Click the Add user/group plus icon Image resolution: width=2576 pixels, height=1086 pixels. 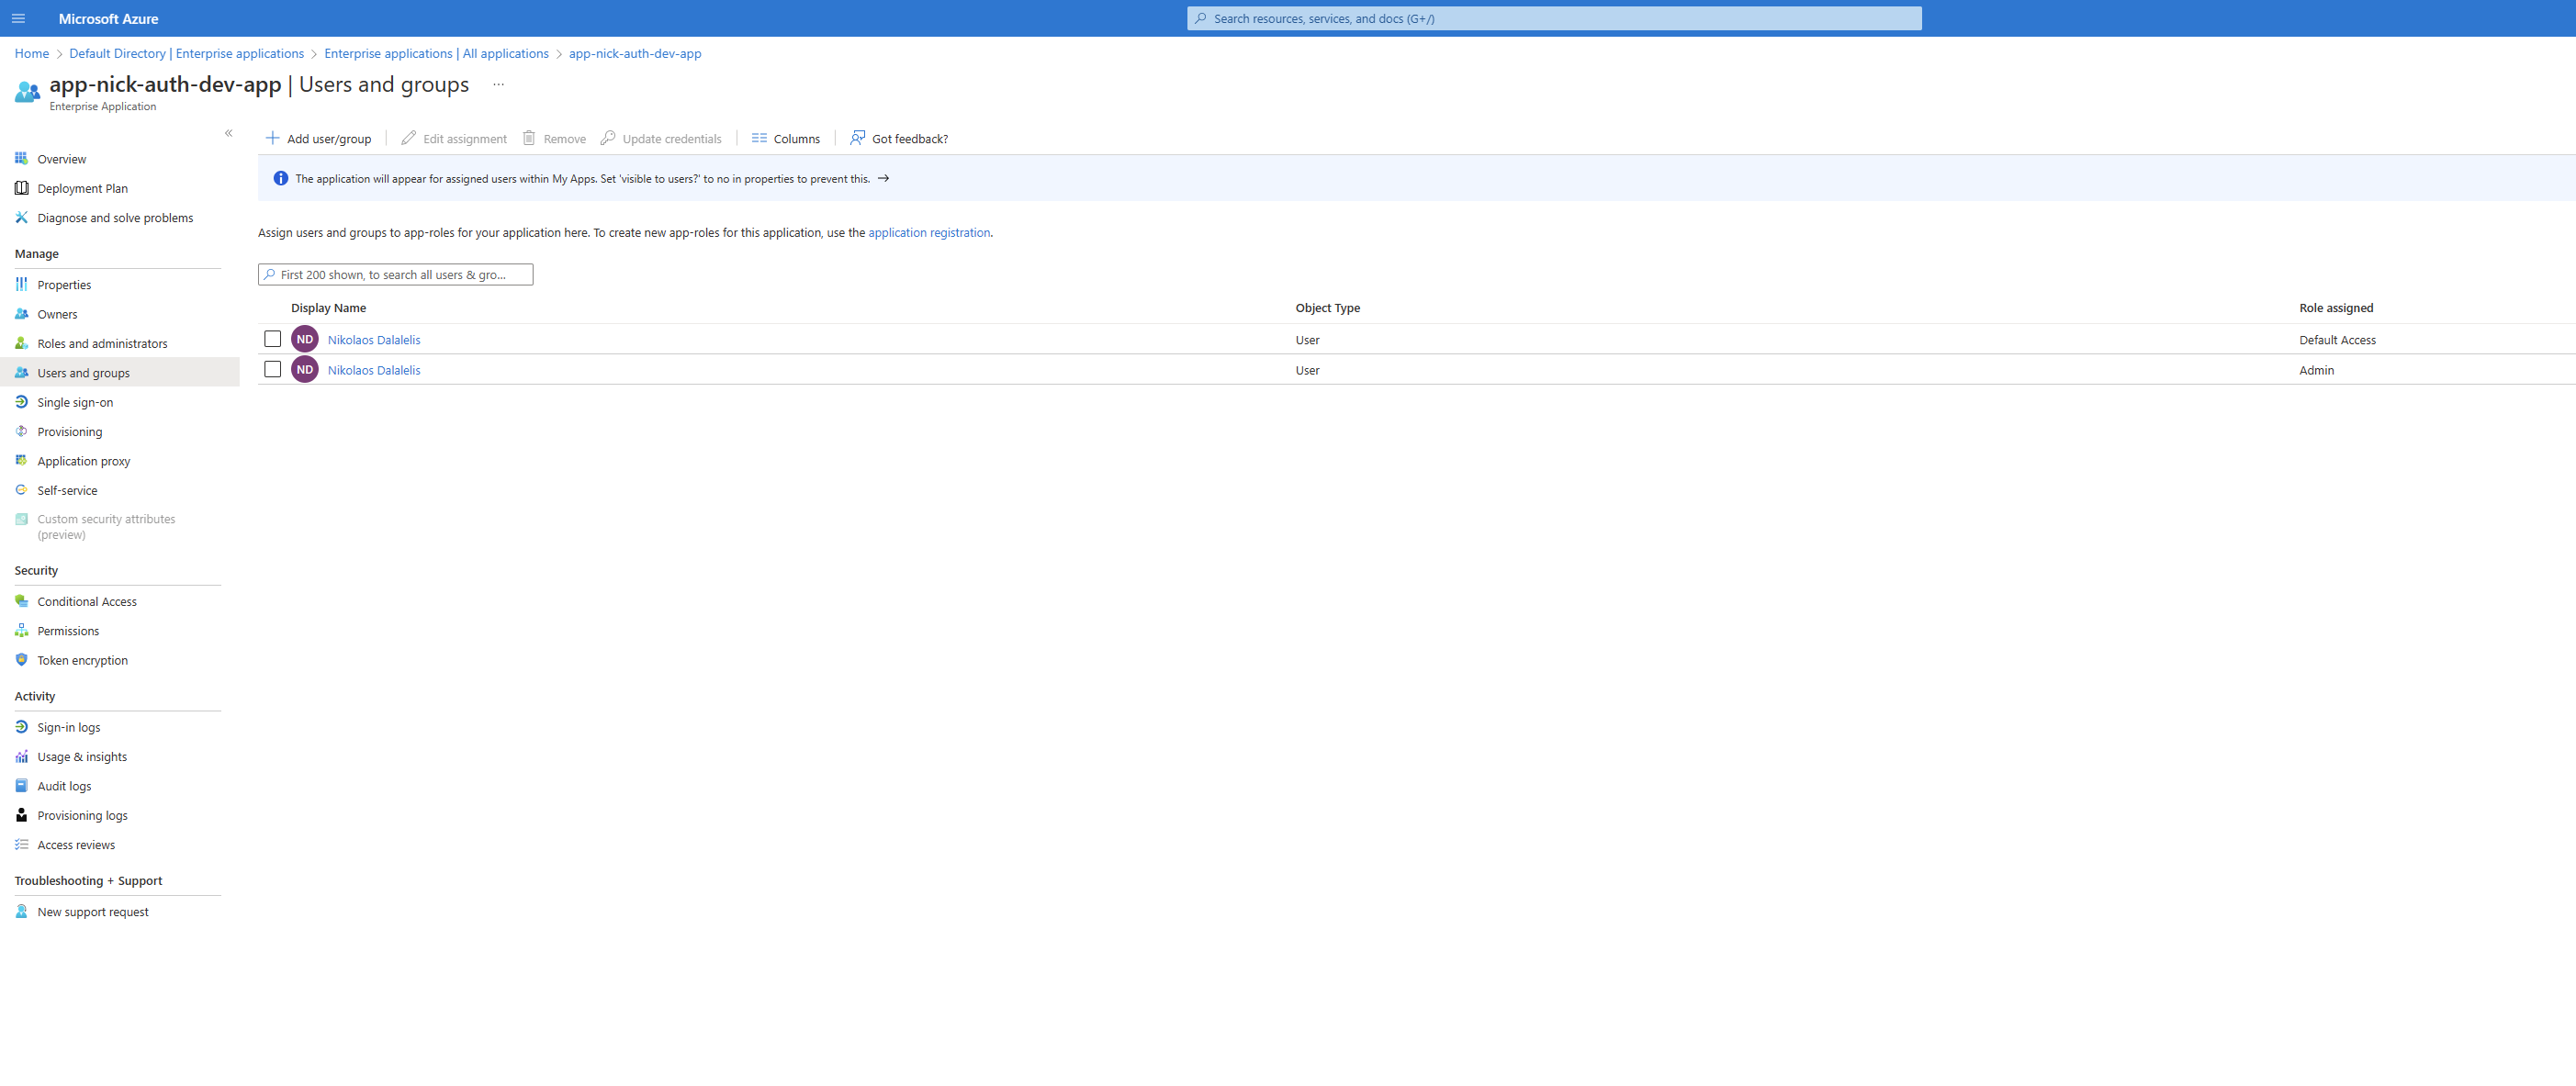[272, 138]
